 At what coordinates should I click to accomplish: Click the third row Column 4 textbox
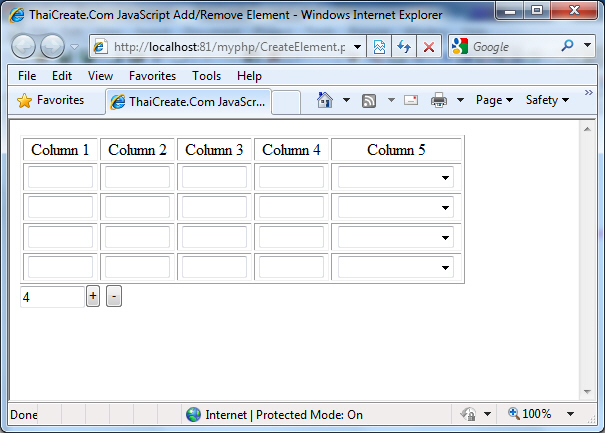(x=291, y=237)
